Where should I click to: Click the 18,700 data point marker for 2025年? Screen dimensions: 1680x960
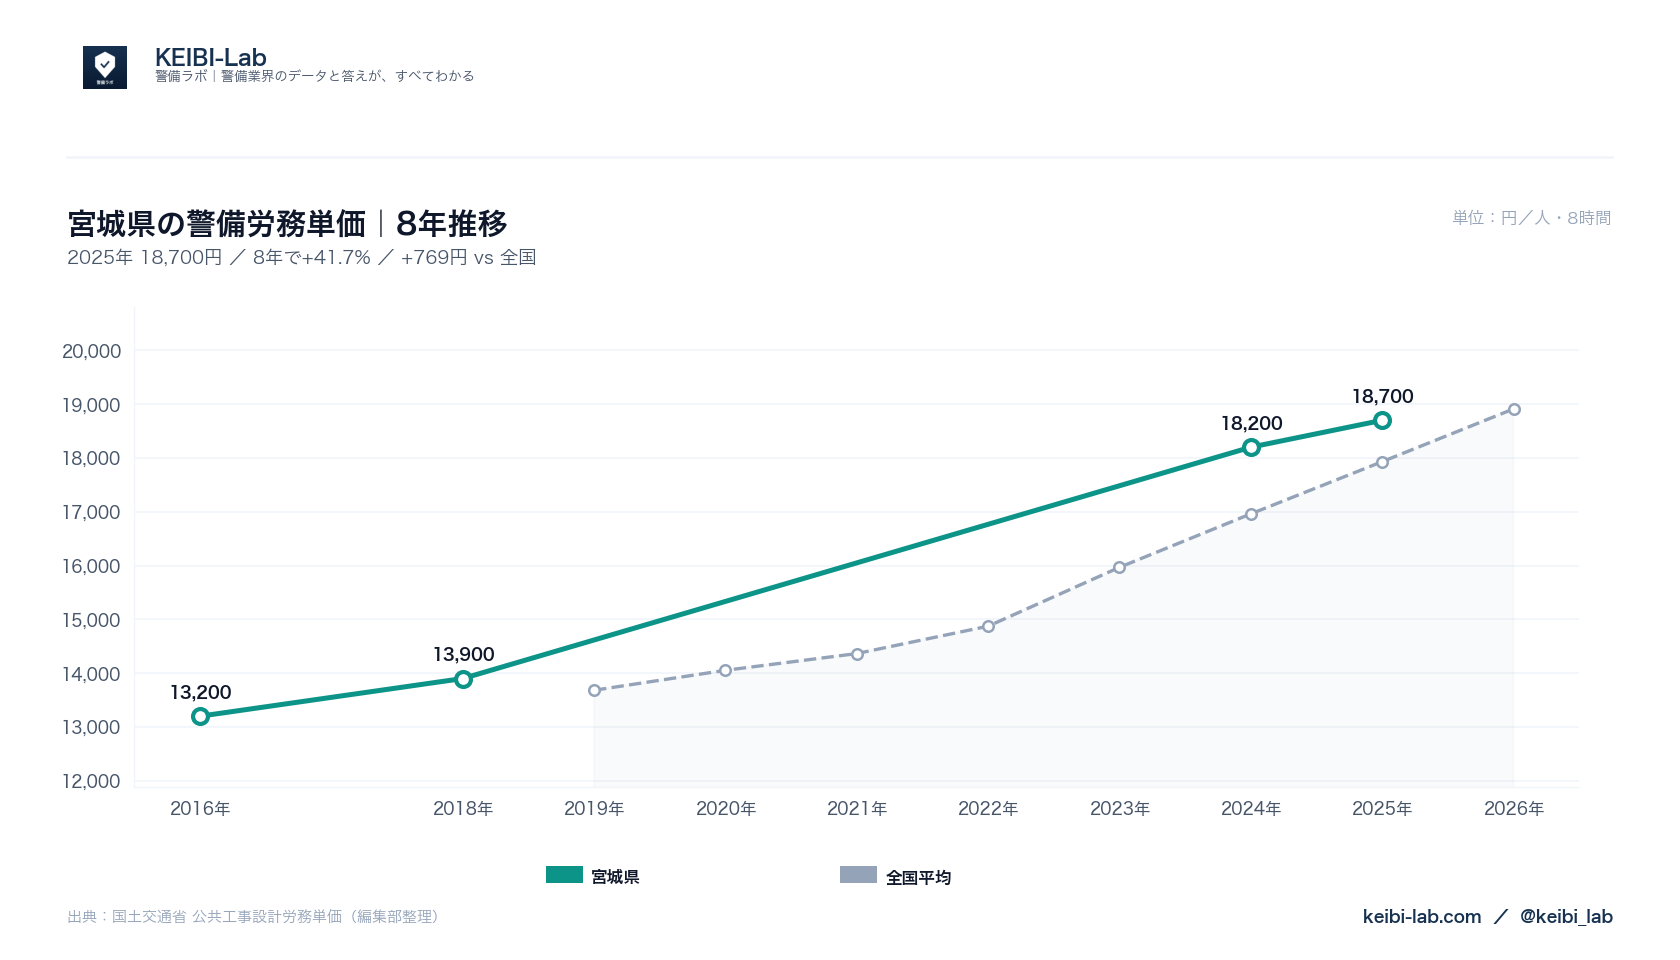(1382, 420)
